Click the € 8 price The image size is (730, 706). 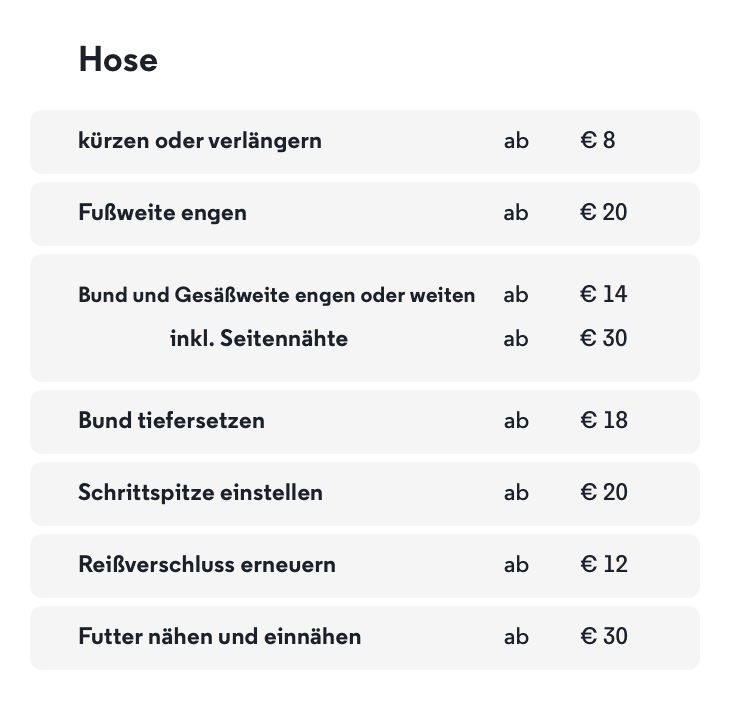598,141
